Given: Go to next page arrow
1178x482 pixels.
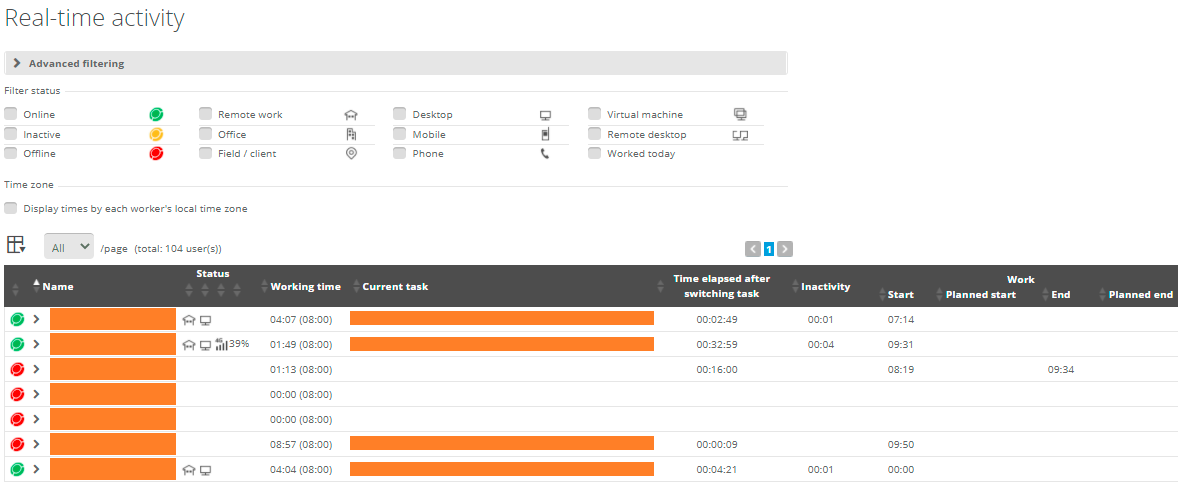Looking at the screenshot, I should (785, 249).
